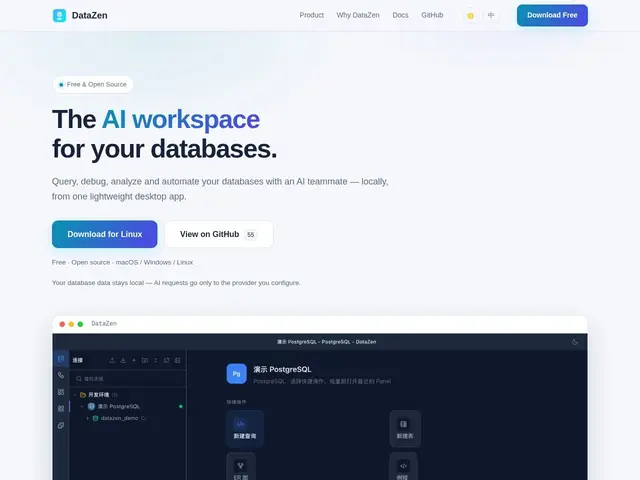
Task: Click the yellow 开发环境 folder icon
Action: click(83, 395)
